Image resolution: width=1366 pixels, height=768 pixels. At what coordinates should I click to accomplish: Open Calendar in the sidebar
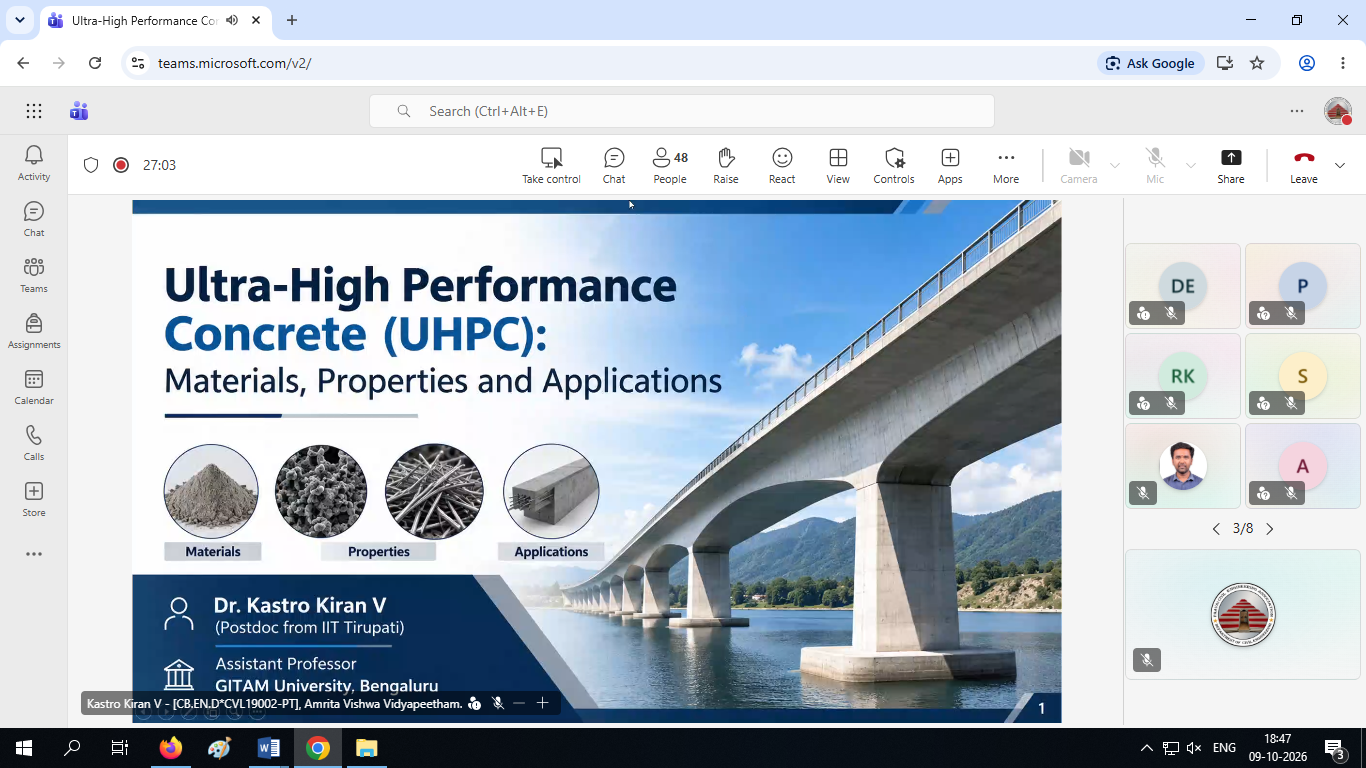tap(34, 386)
